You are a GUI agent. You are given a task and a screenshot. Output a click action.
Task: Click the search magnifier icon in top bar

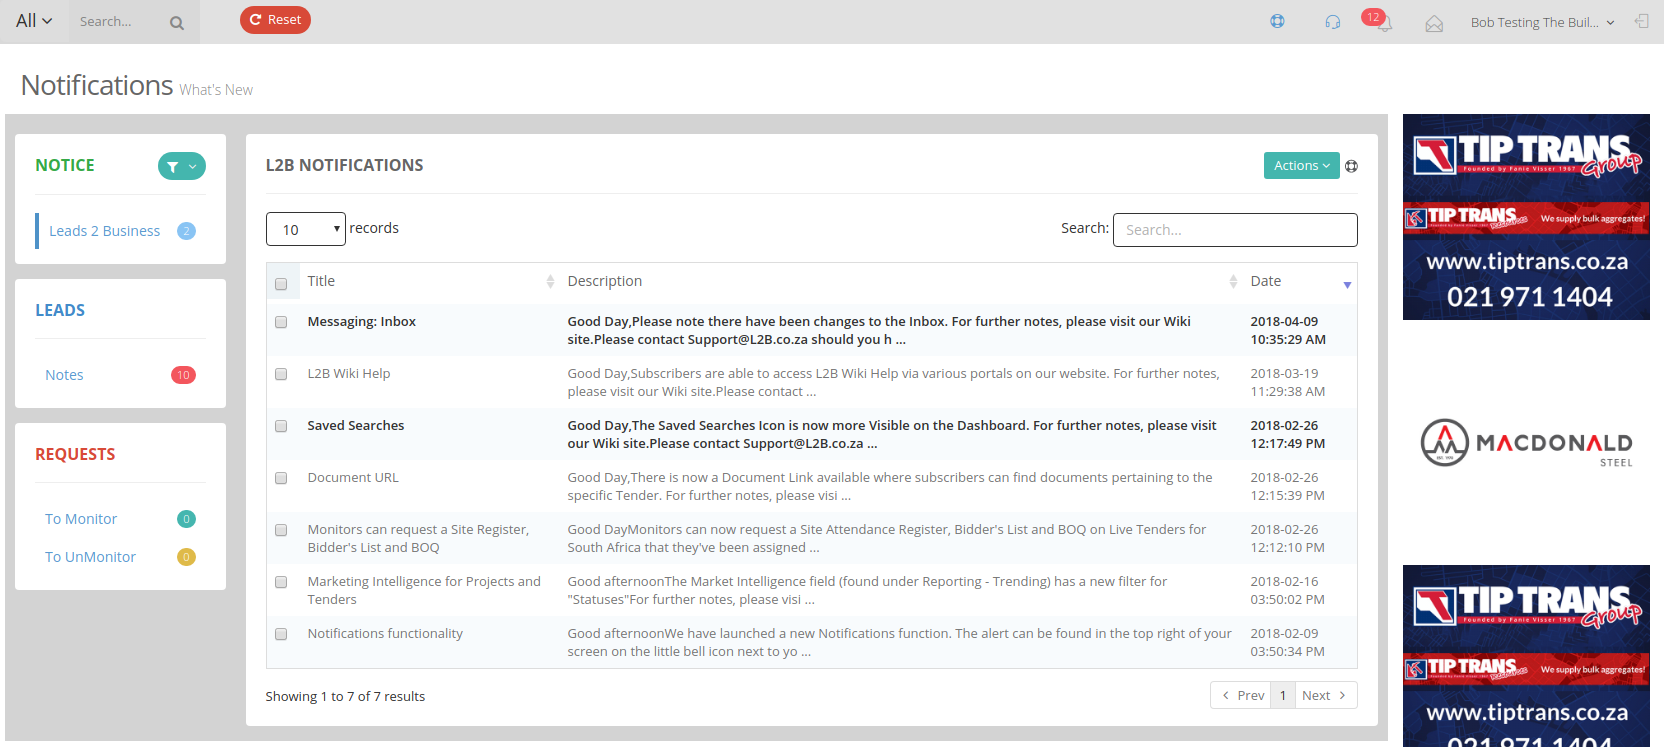177,23
